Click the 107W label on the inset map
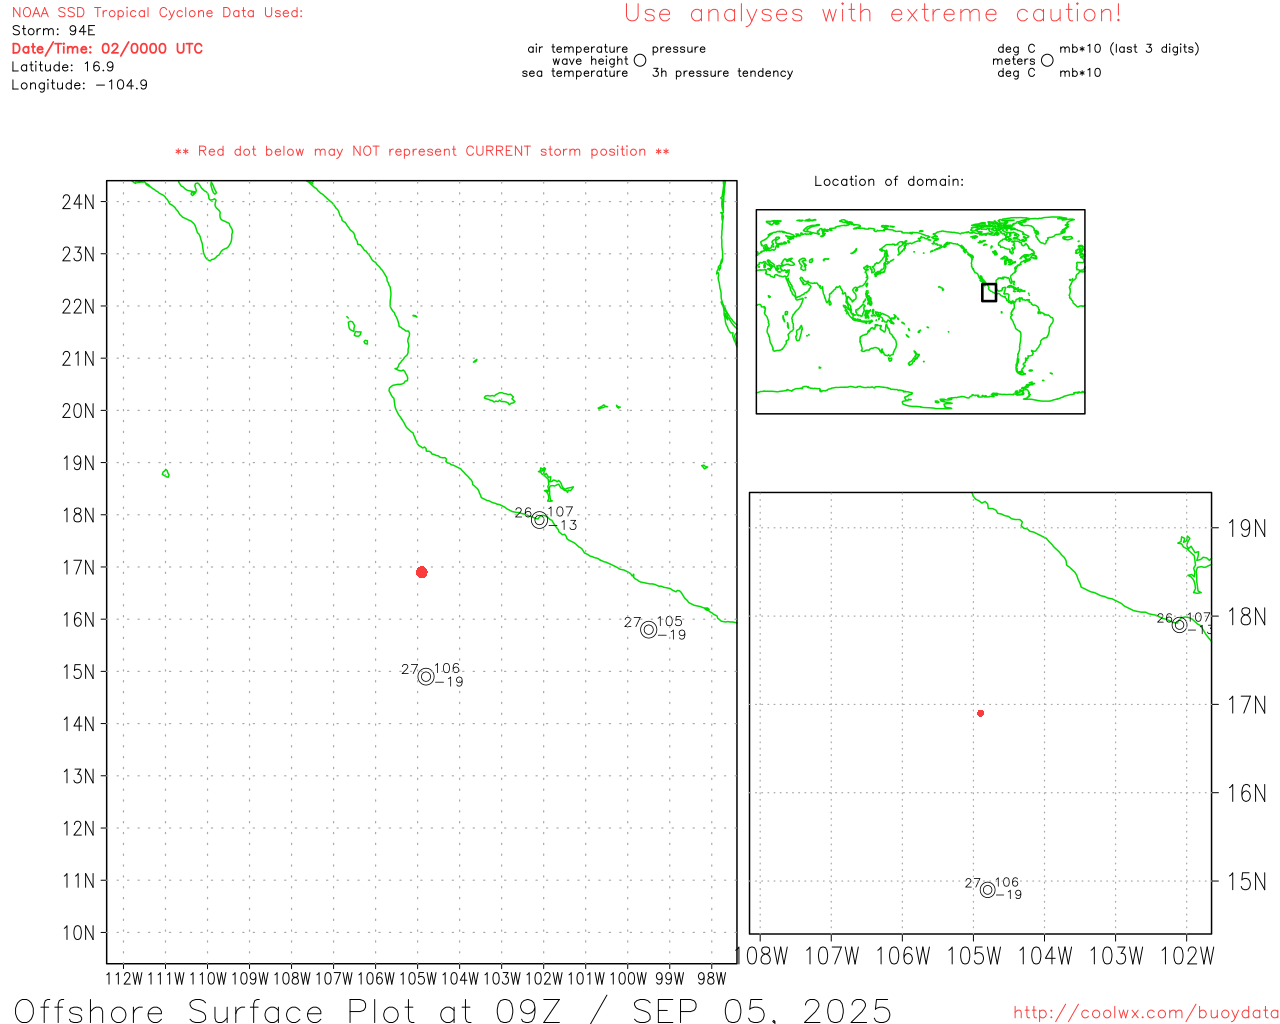The height and width of the screenshot is (1024, 1280). (x=832, y=957)
